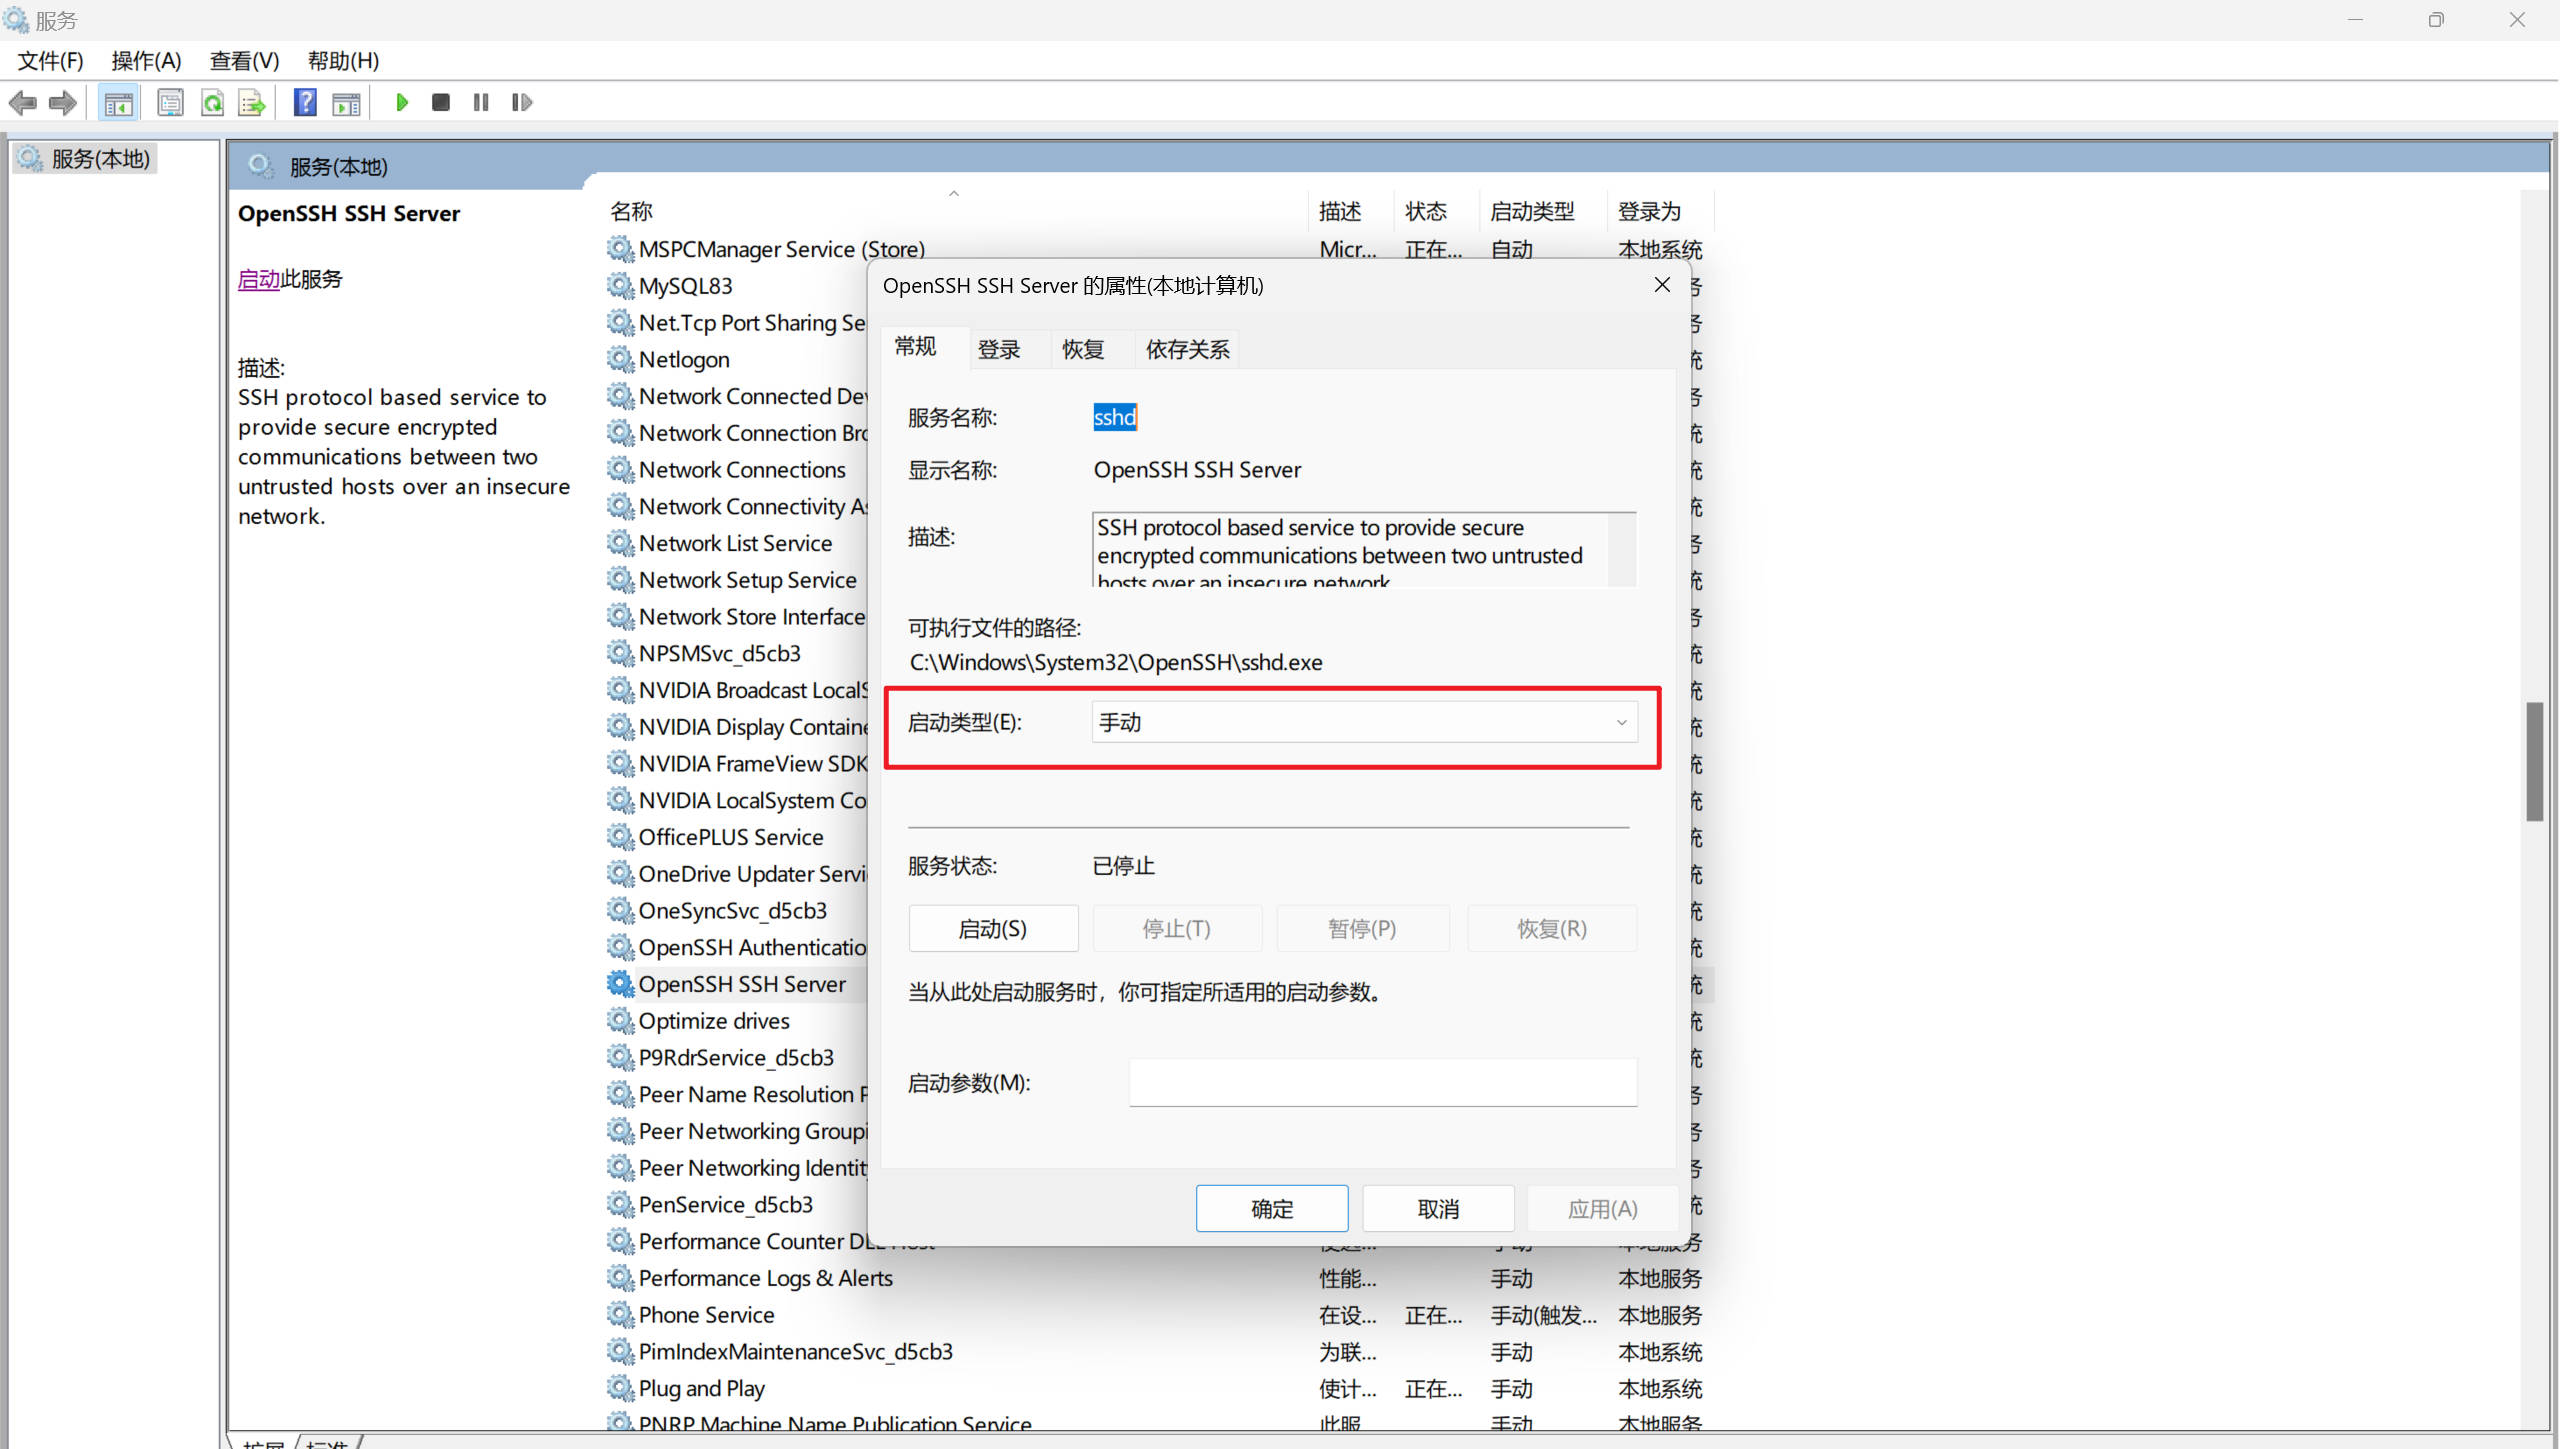2560x1449 pixels.
Task: Click gear icon beside OneSyncSvc_d5cb3
Action: coord(621,911)
